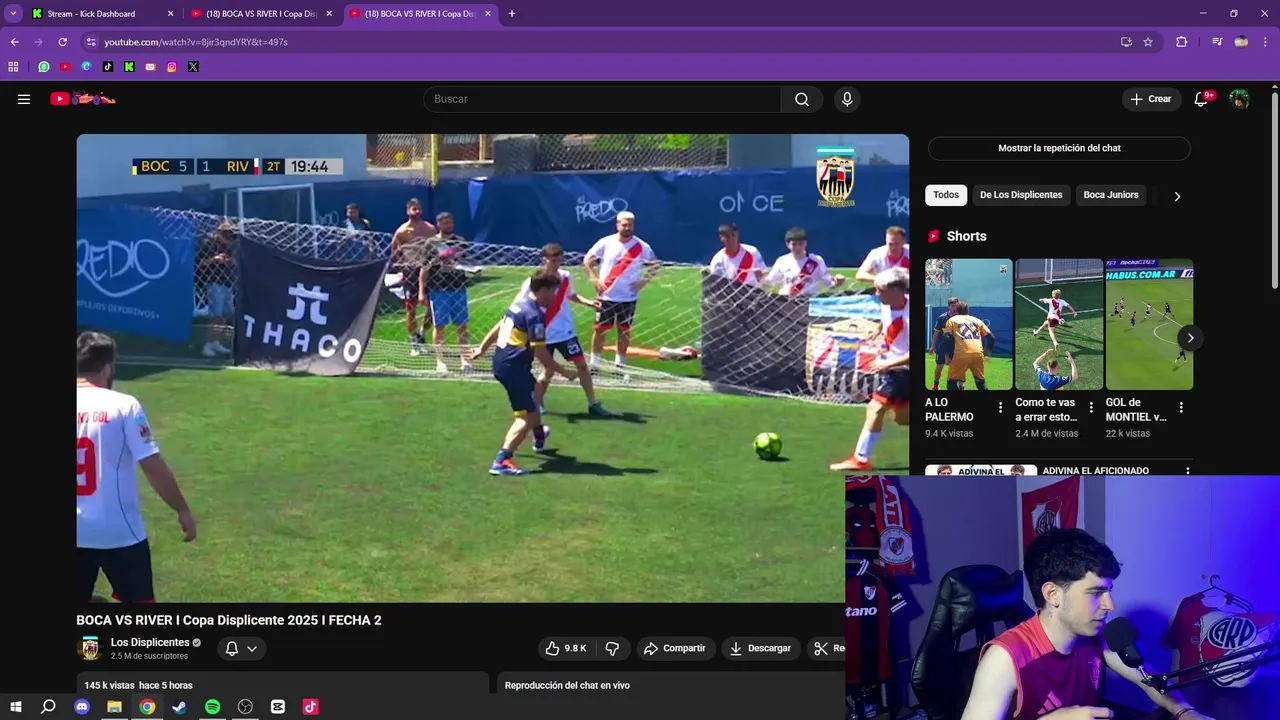
Task: Open Chrome three-dot menu
Action: (1266, 42)
